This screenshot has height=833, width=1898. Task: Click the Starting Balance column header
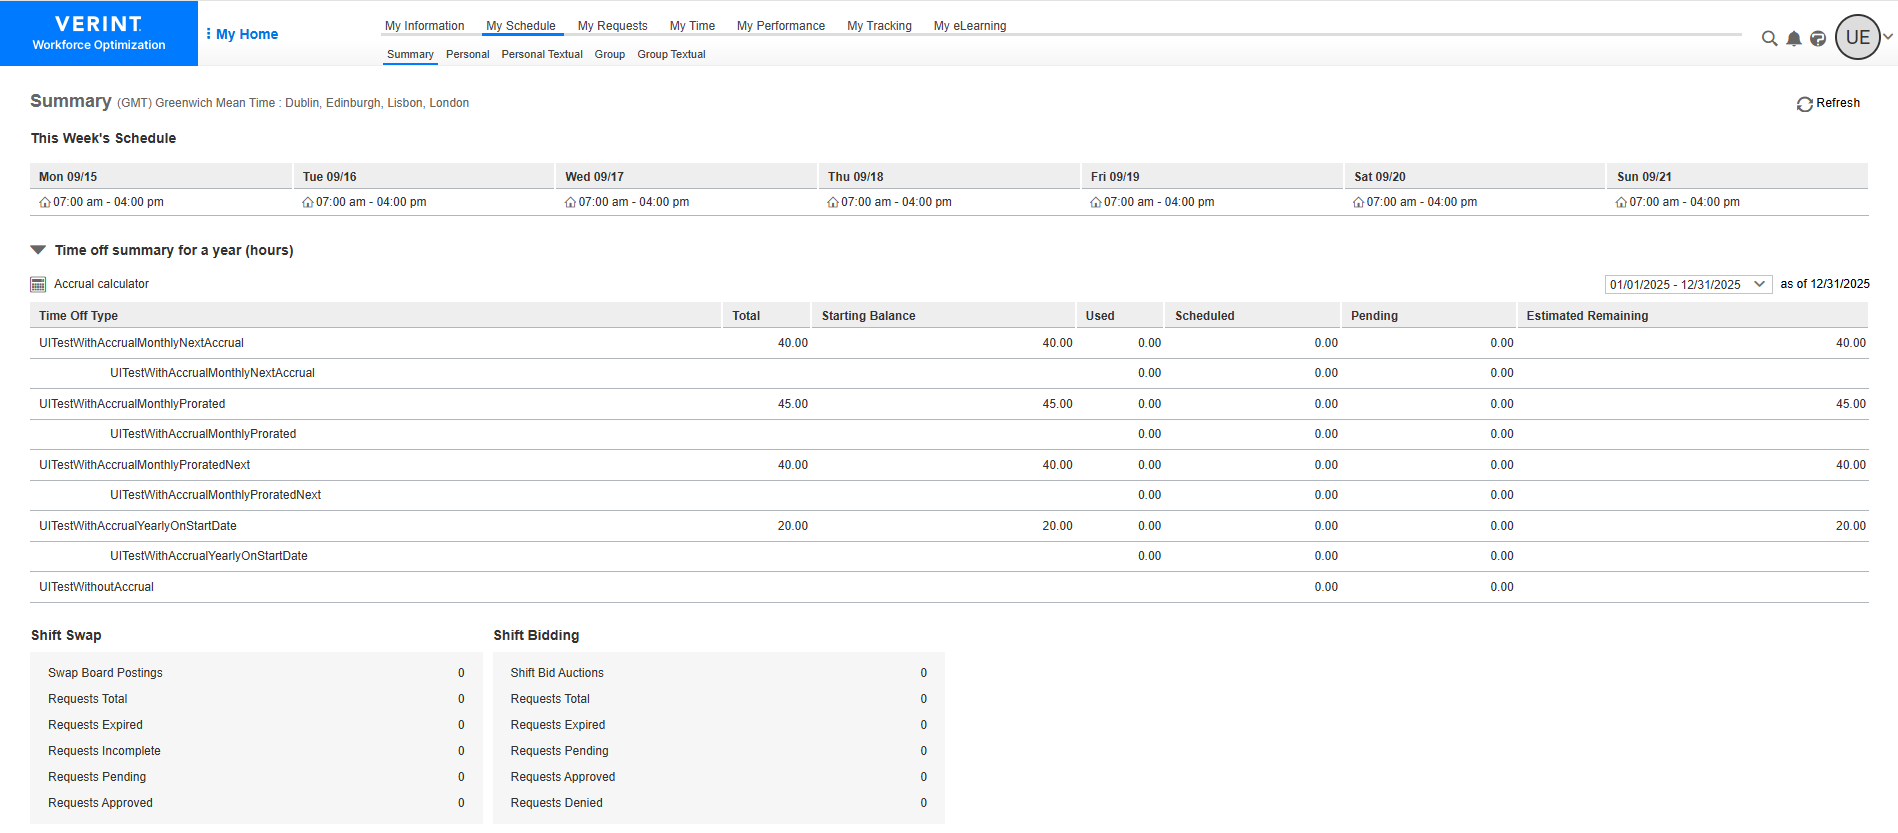tap(943, 315)
